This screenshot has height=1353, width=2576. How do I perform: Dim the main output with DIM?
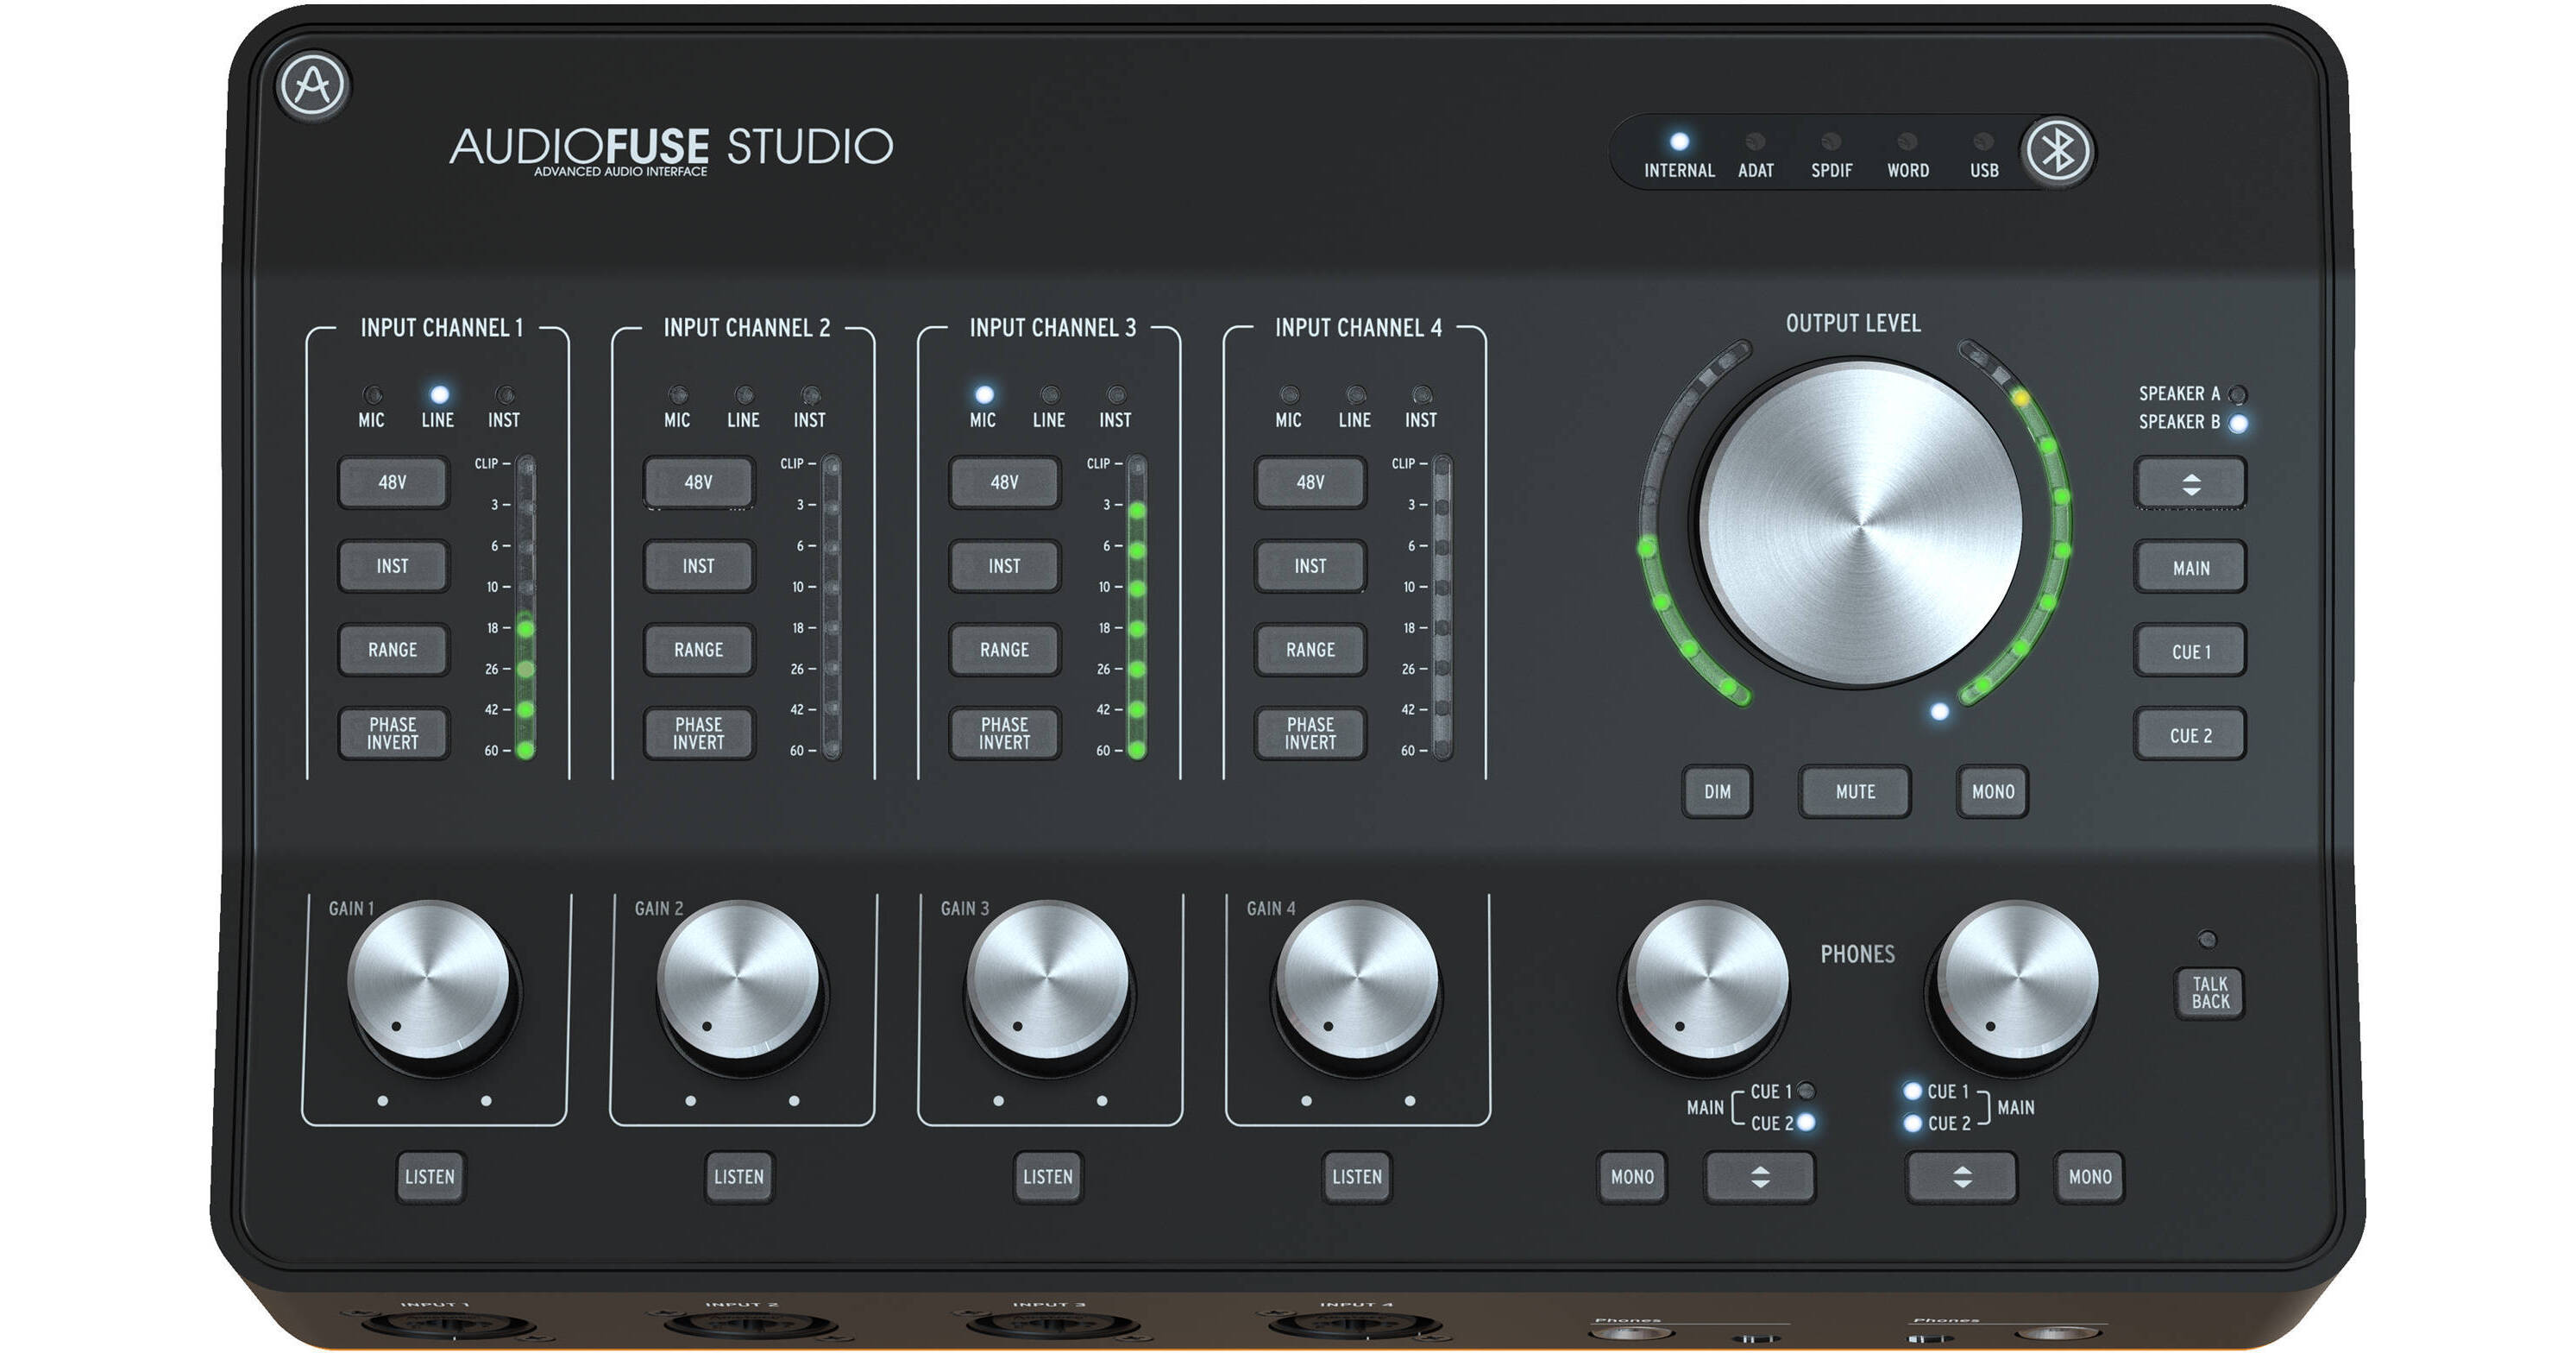(x=1718, y=791)
